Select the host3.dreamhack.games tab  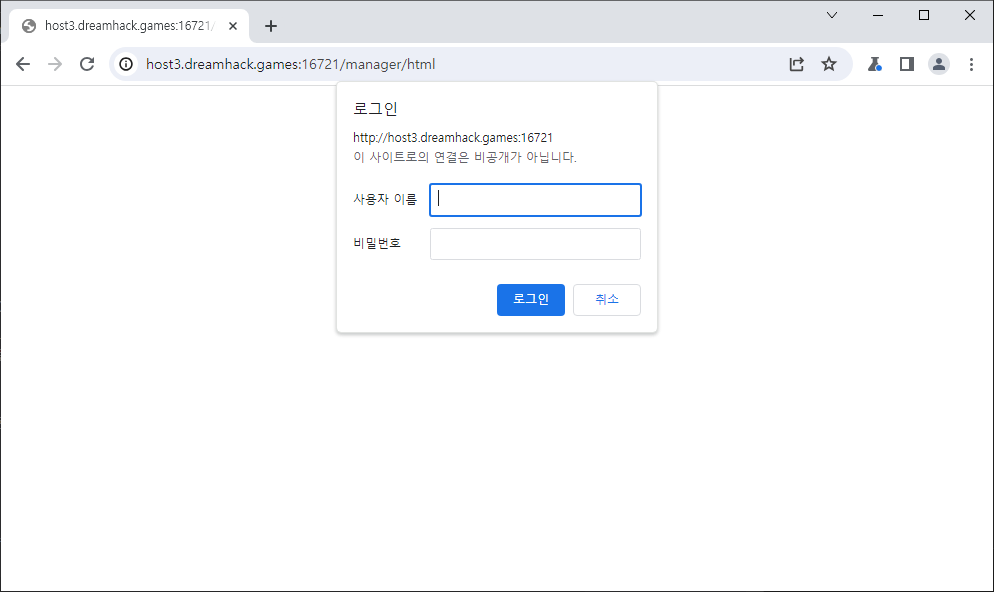point(120,26)
